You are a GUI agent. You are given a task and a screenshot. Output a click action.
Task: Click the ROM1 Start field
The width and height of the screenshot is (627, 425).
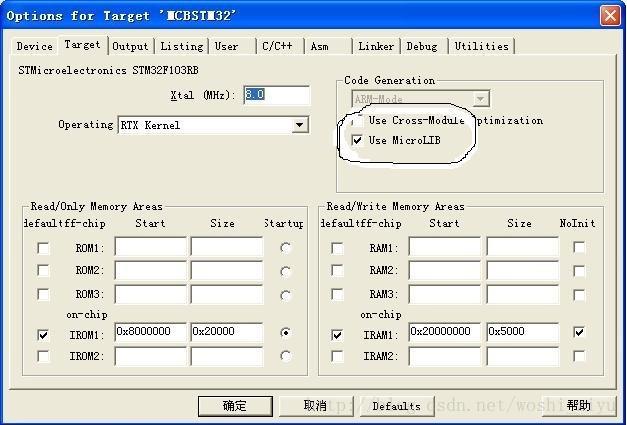click(151, 247)
